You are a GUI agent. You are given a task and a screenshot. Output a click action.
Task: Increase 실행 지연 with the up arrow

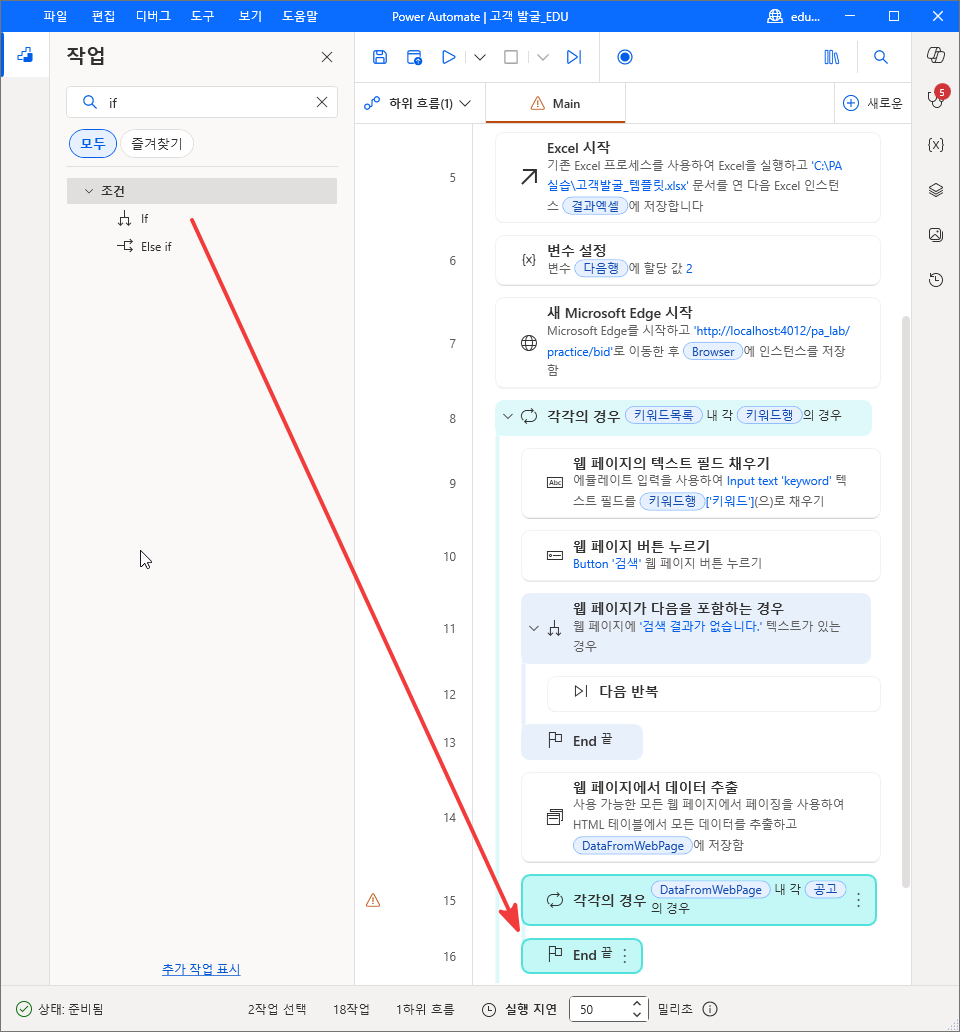pyautogui.click(x=636, y=1003)
